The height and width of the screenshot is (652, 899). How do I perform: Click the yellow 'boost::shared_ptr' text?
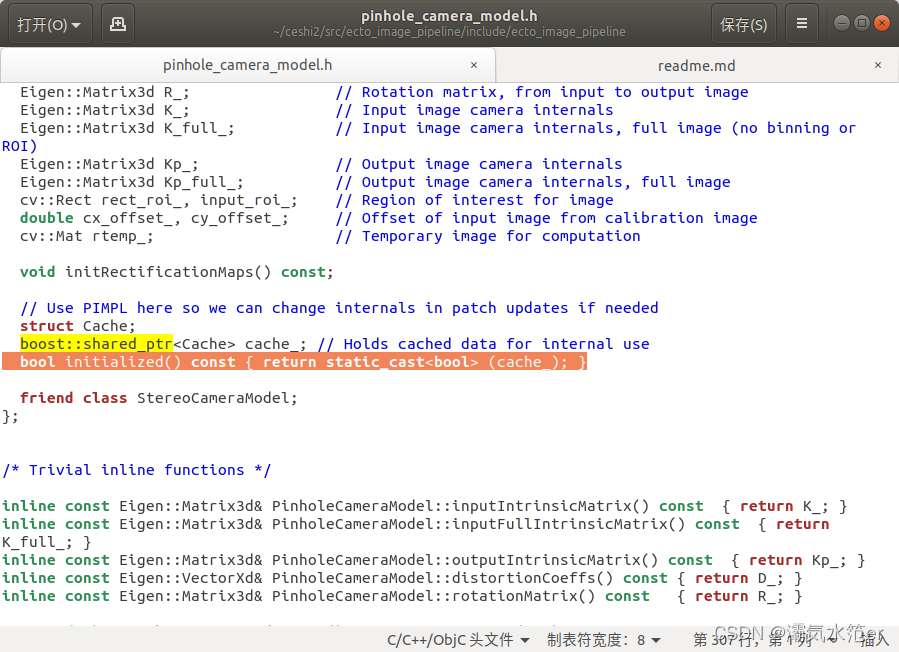pos(96,344)
